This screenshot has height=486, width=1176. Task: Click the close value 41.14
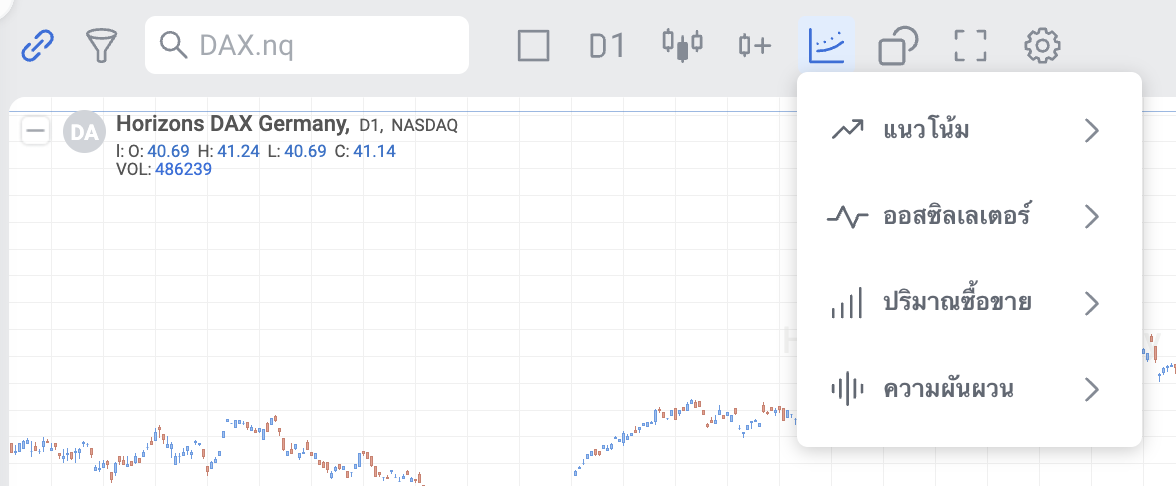pyautogui.click(x=374, y=152)
